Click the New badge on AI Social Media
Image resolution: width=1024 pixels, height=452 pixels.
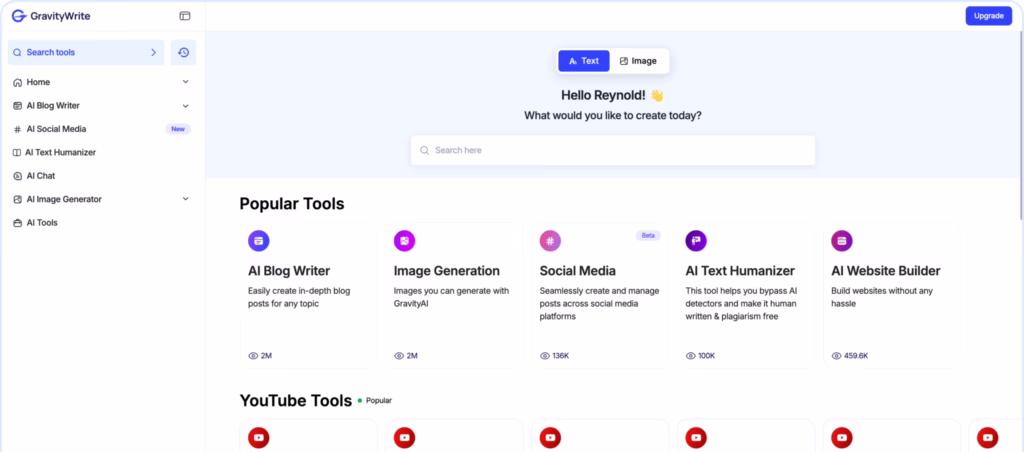[178, 129]
